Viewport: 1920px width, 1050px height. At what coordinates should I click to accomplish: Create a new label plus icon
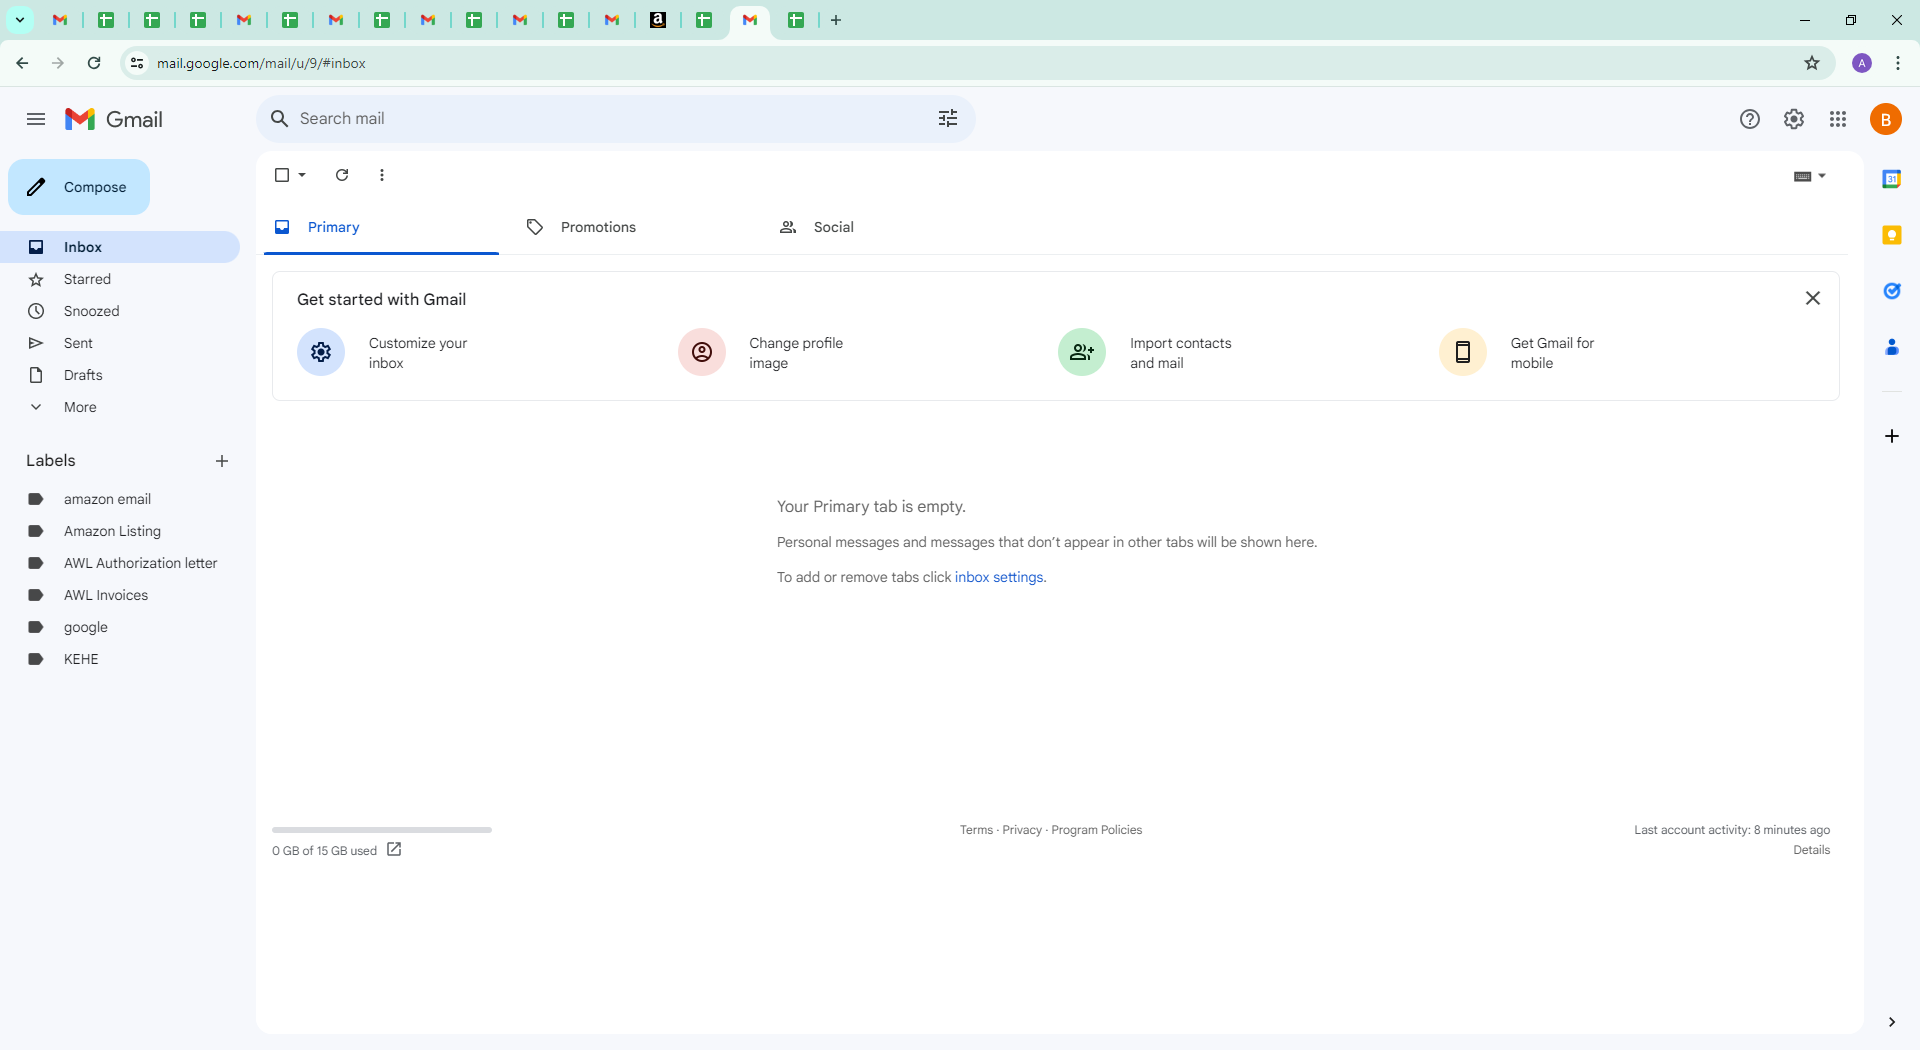point(222,461)
